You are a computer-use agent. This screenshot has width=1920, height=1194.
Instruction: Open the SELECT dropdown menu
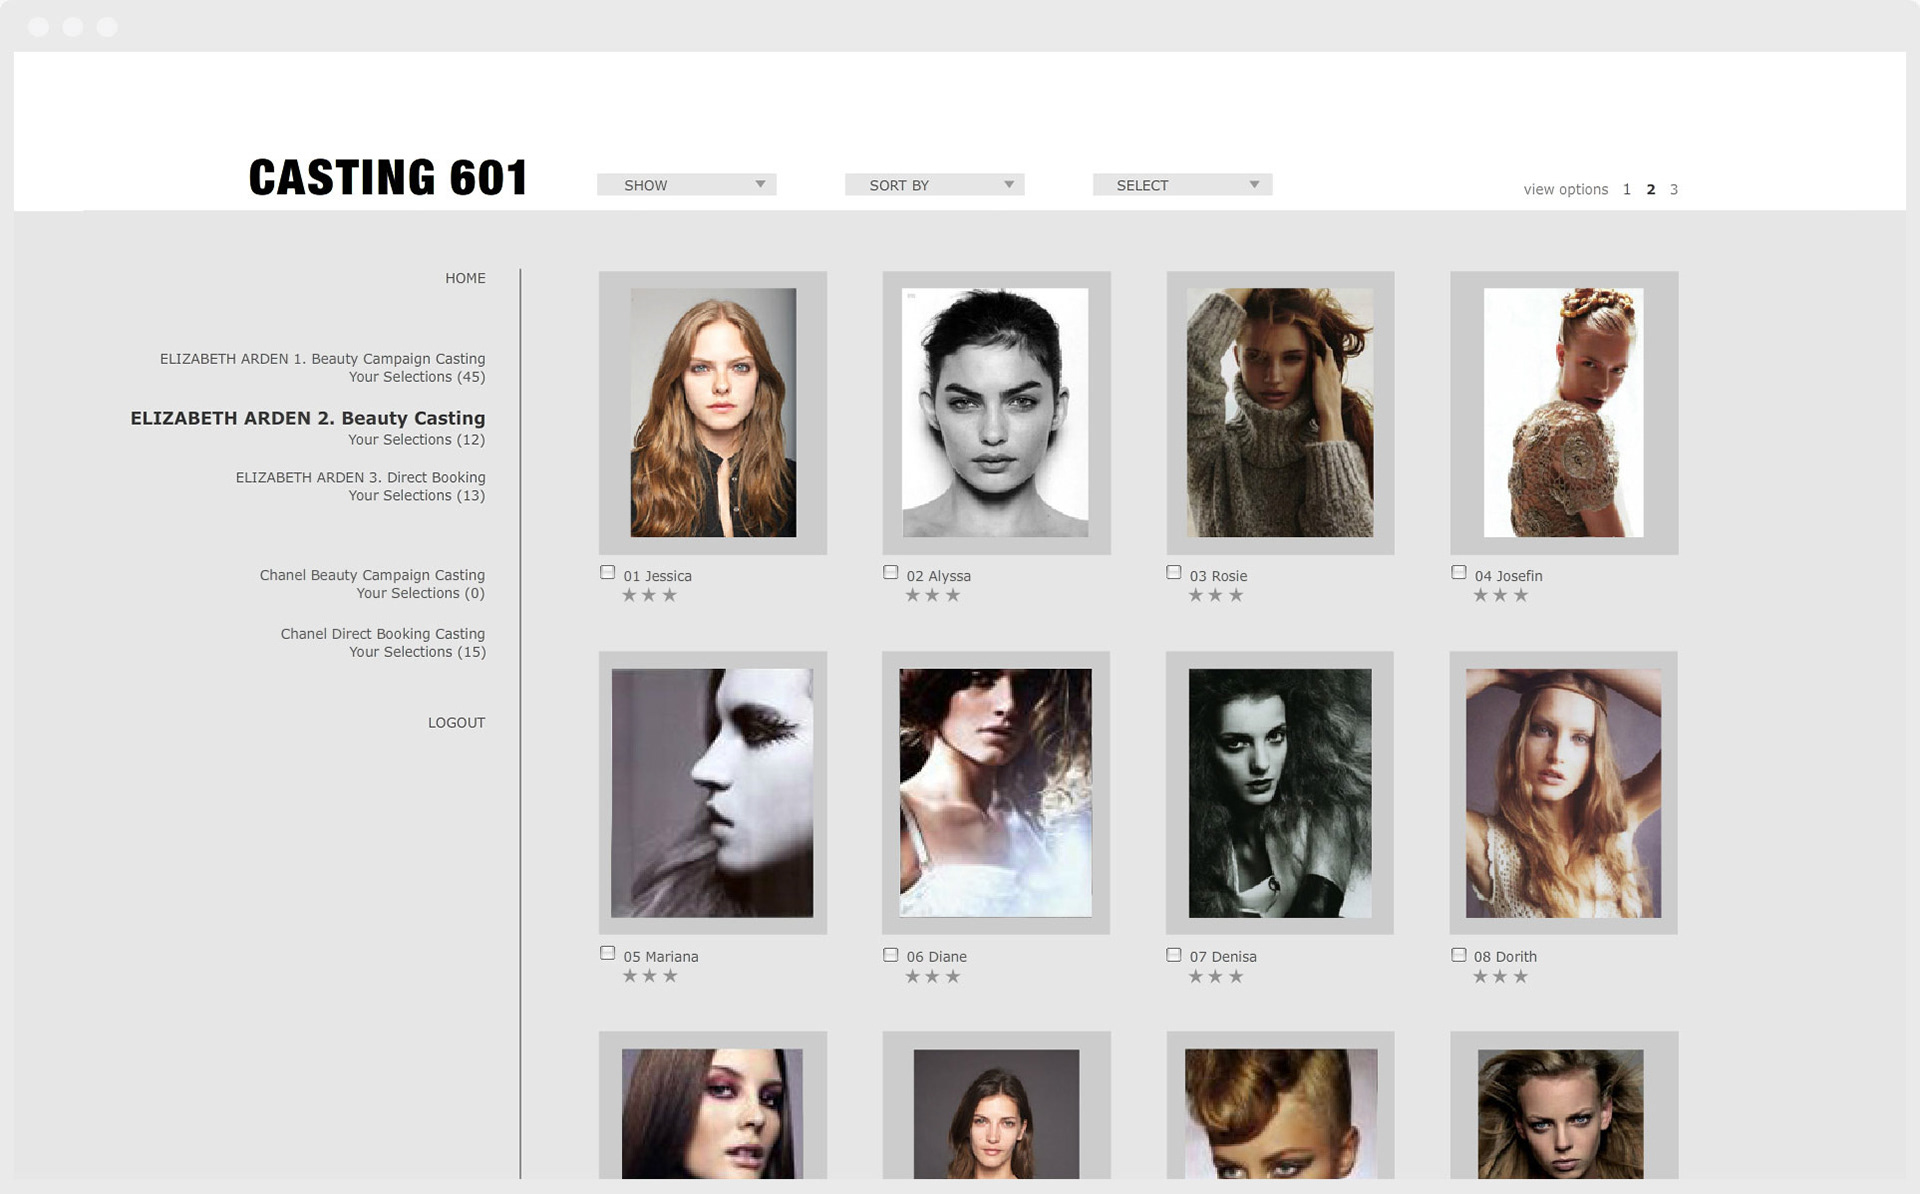click(1182, 185)
